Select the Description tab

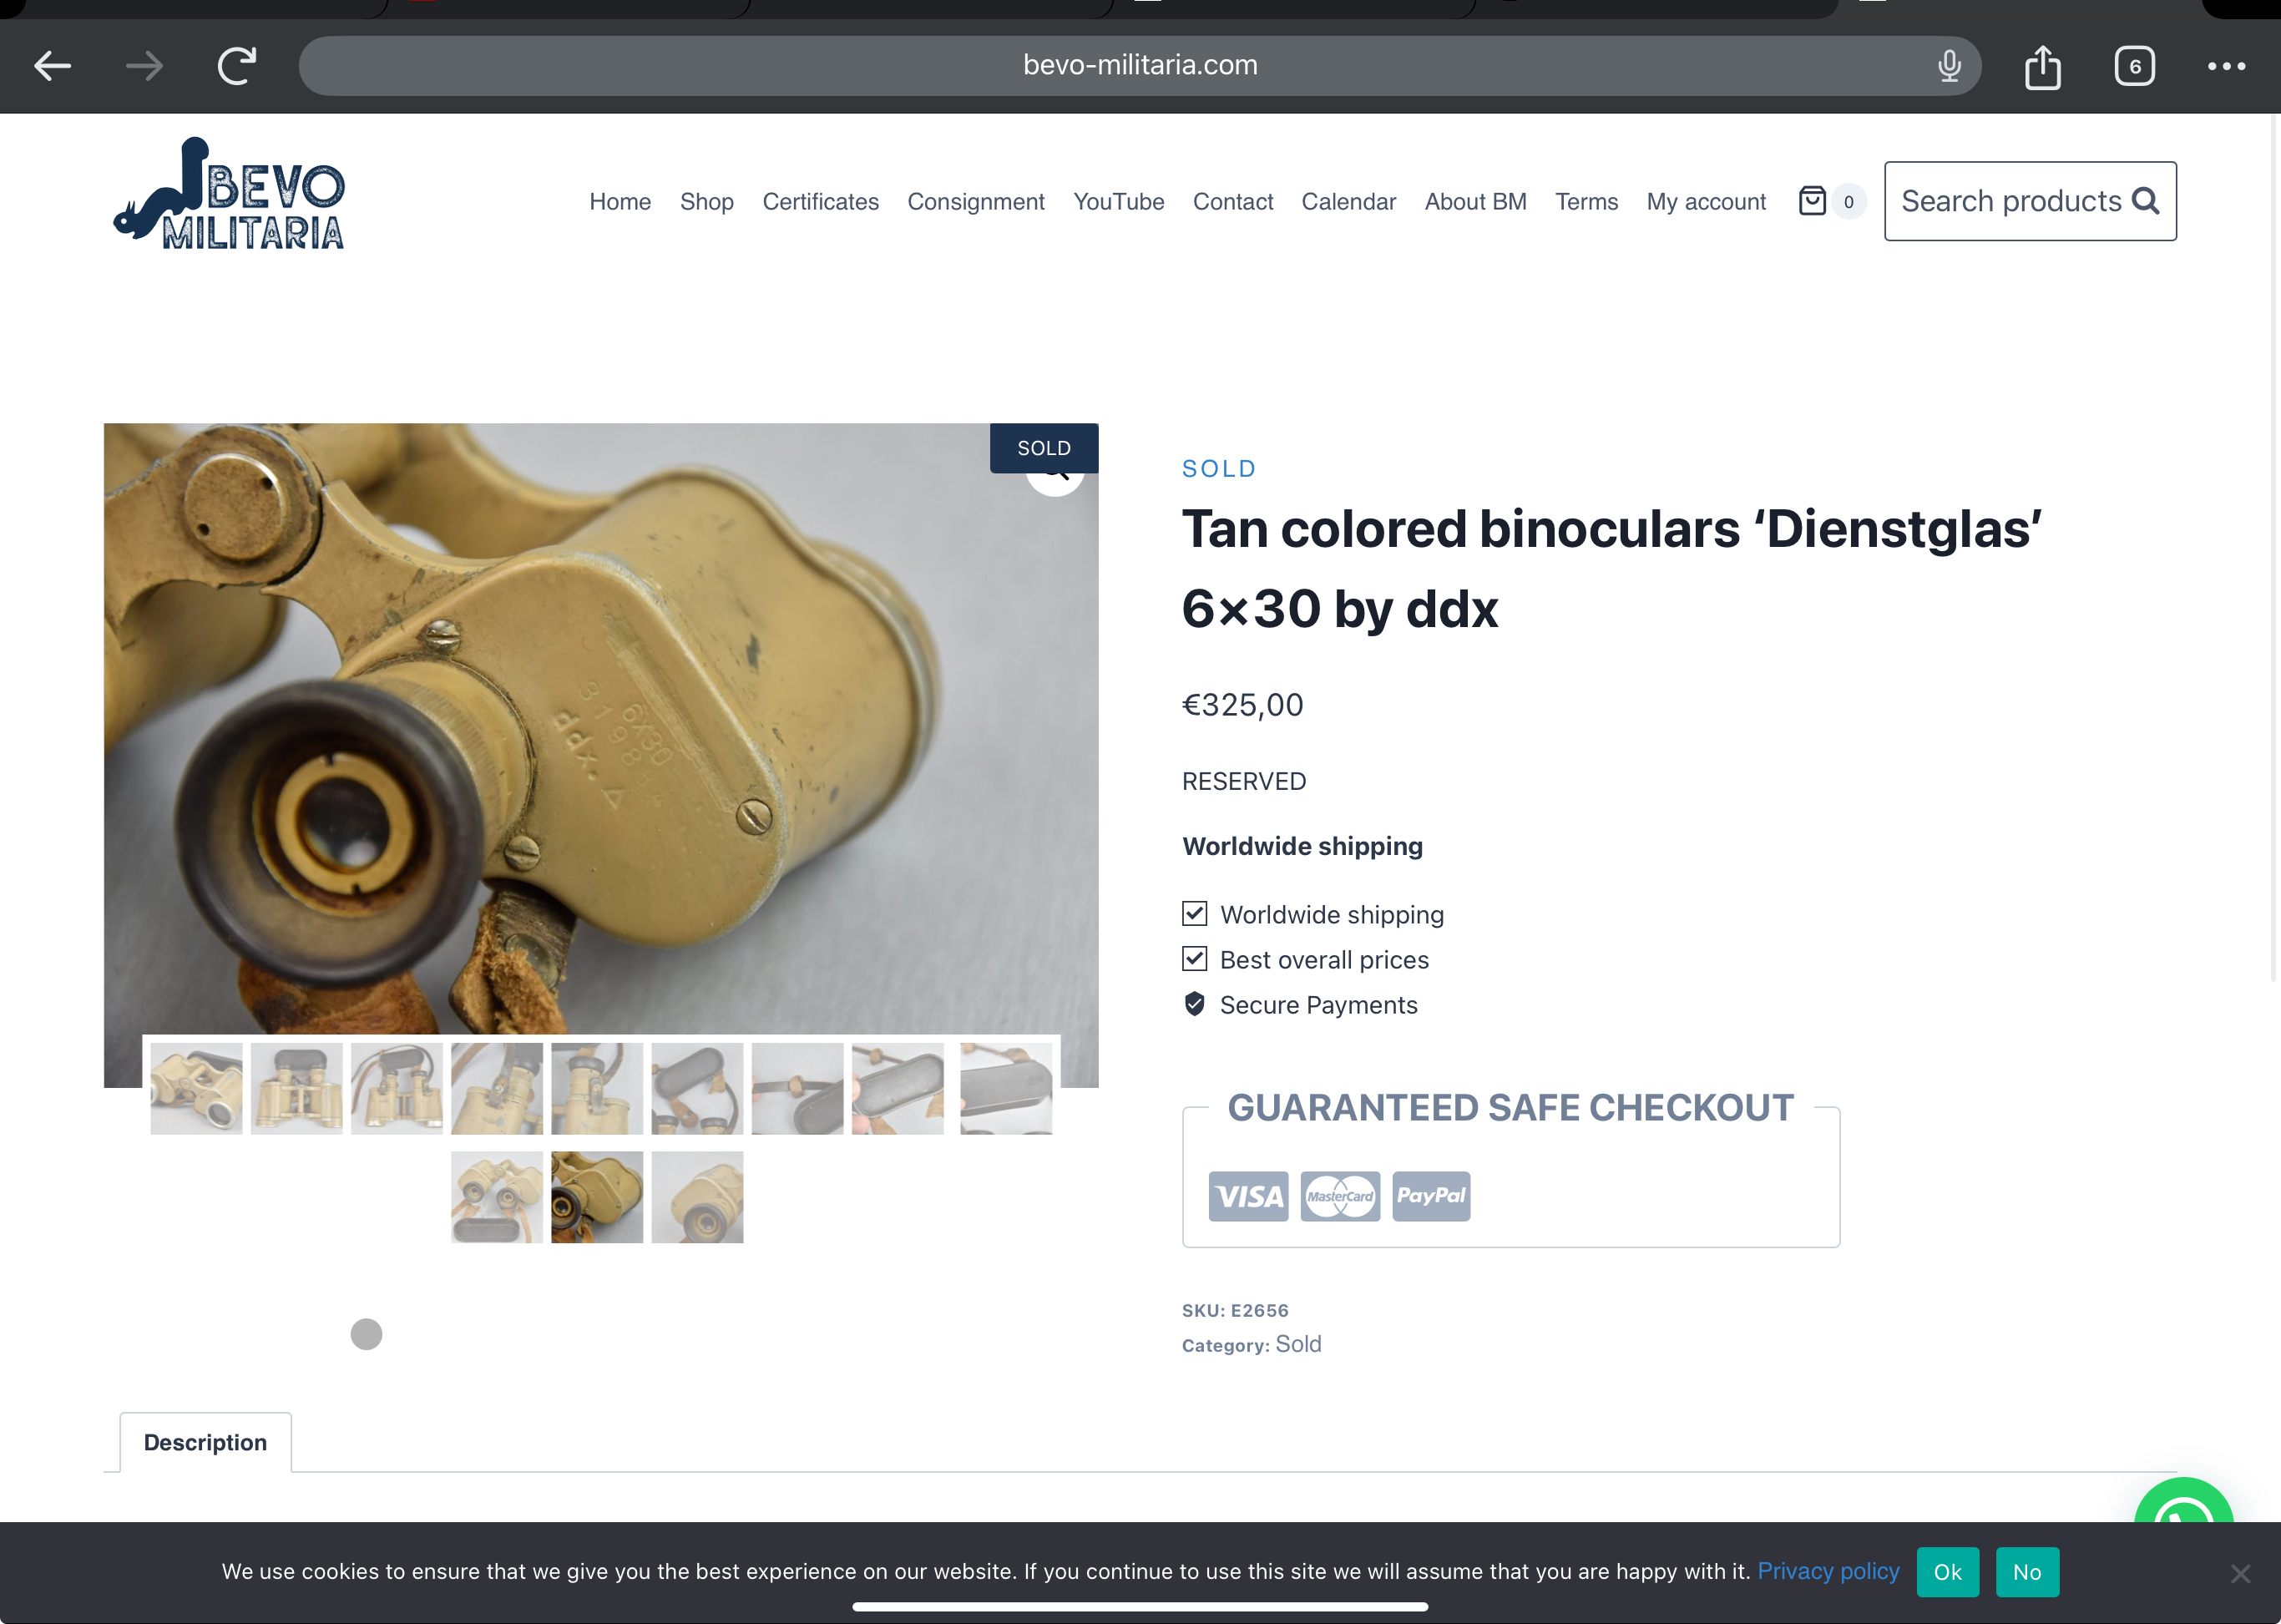(205, 1442)
